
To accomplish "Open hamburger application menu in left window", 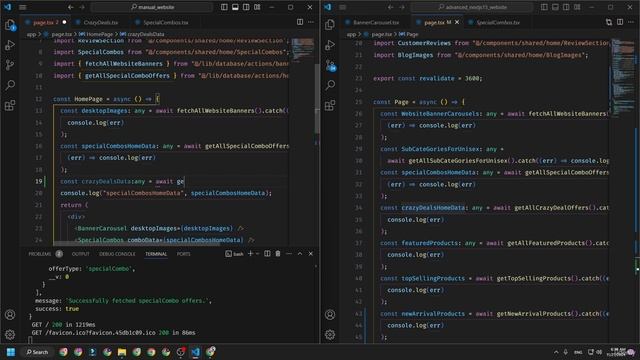I will (23, 7).
